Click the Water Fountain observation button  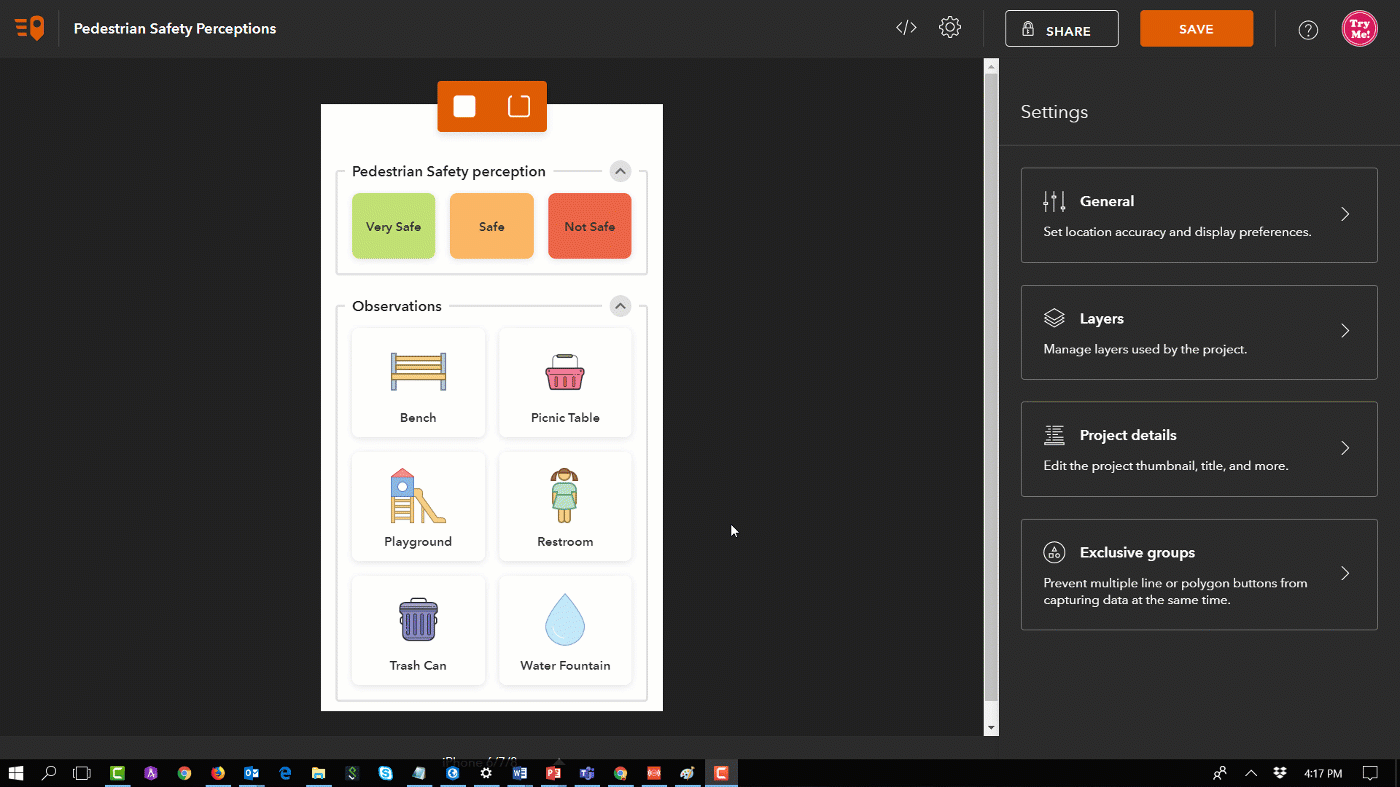(565, 630)
